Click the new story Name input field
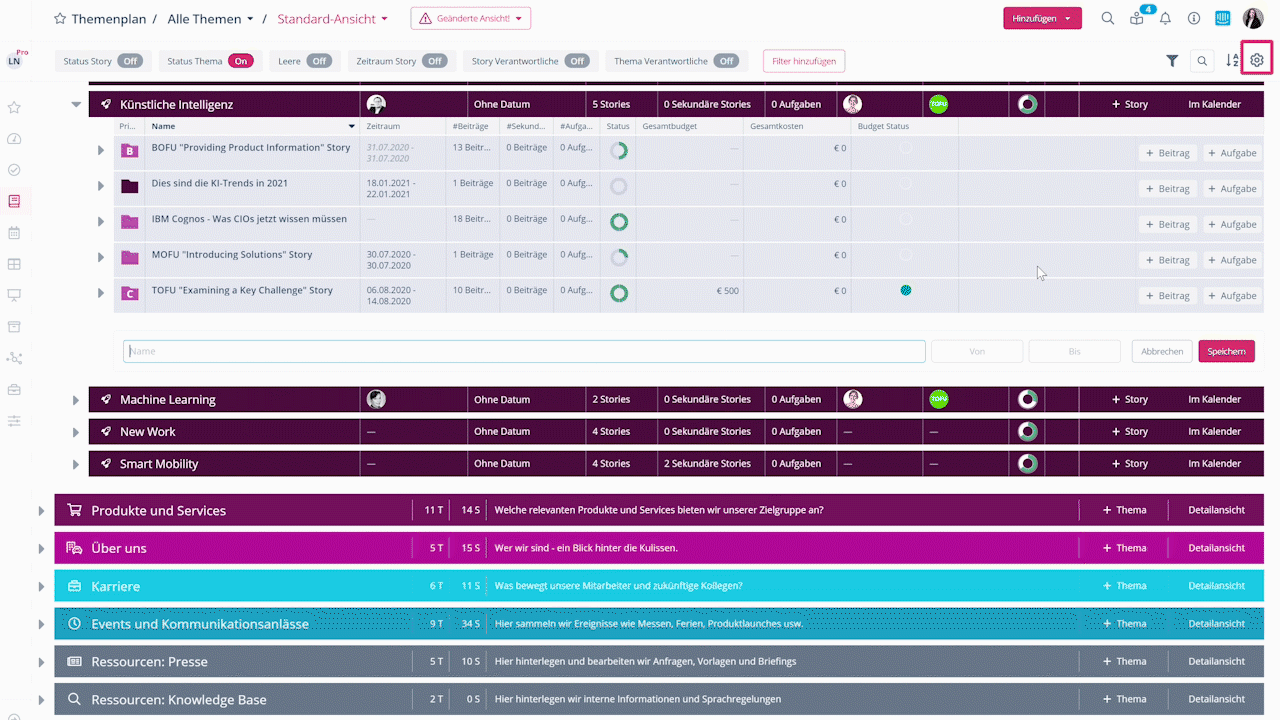The width and height of the screenshot is (1280, 720). 524,351
